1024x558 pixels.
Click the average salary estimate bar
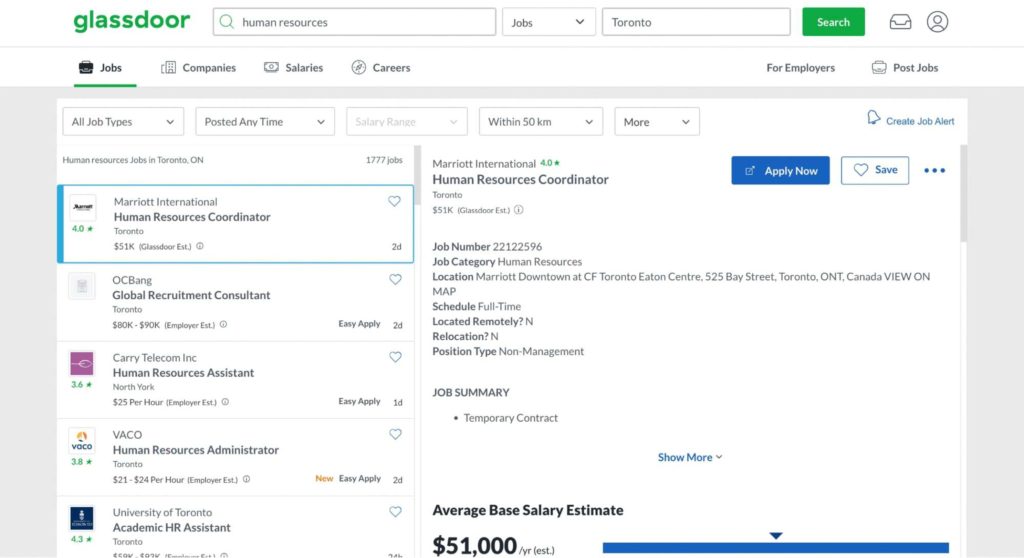[776, 548]
